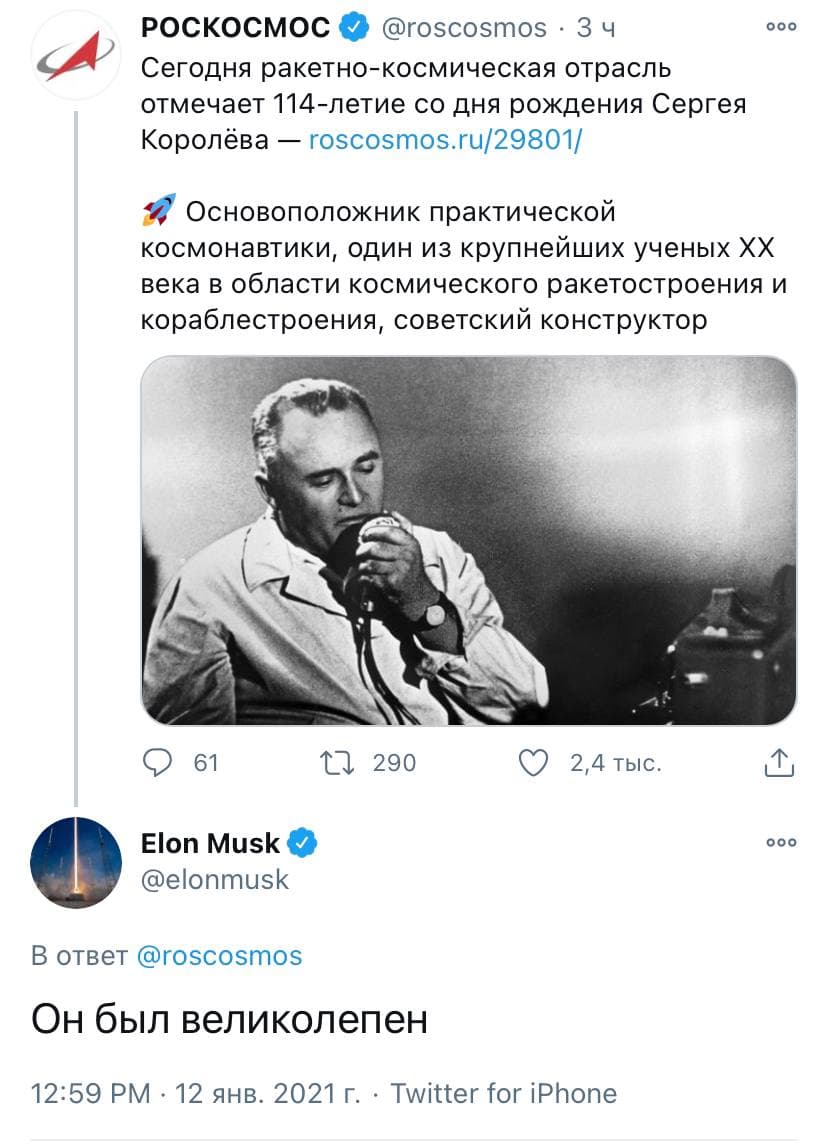
Task: Open the roscosmos.ru/29801/ link
Action: tap(445, 140)
